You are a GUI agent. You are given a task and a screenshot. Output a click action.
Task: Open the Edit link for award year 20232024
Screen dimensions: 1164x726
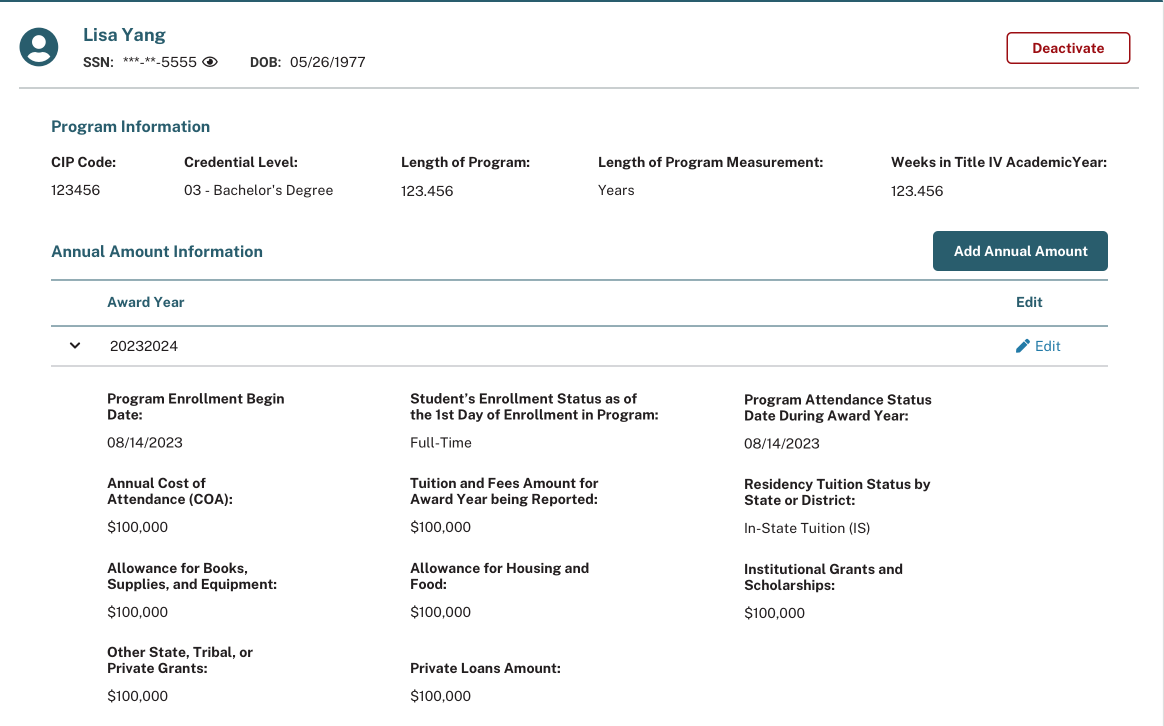(1047, 346)
